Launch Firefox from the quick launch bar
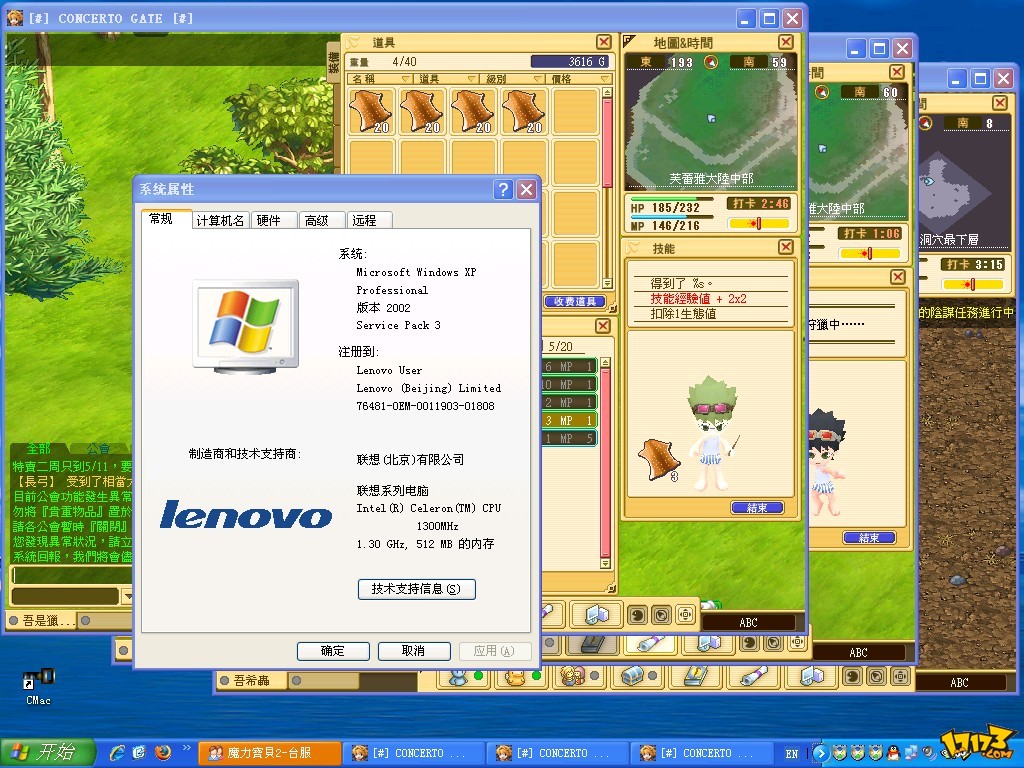1024x768 pixels. pos(163,752)
